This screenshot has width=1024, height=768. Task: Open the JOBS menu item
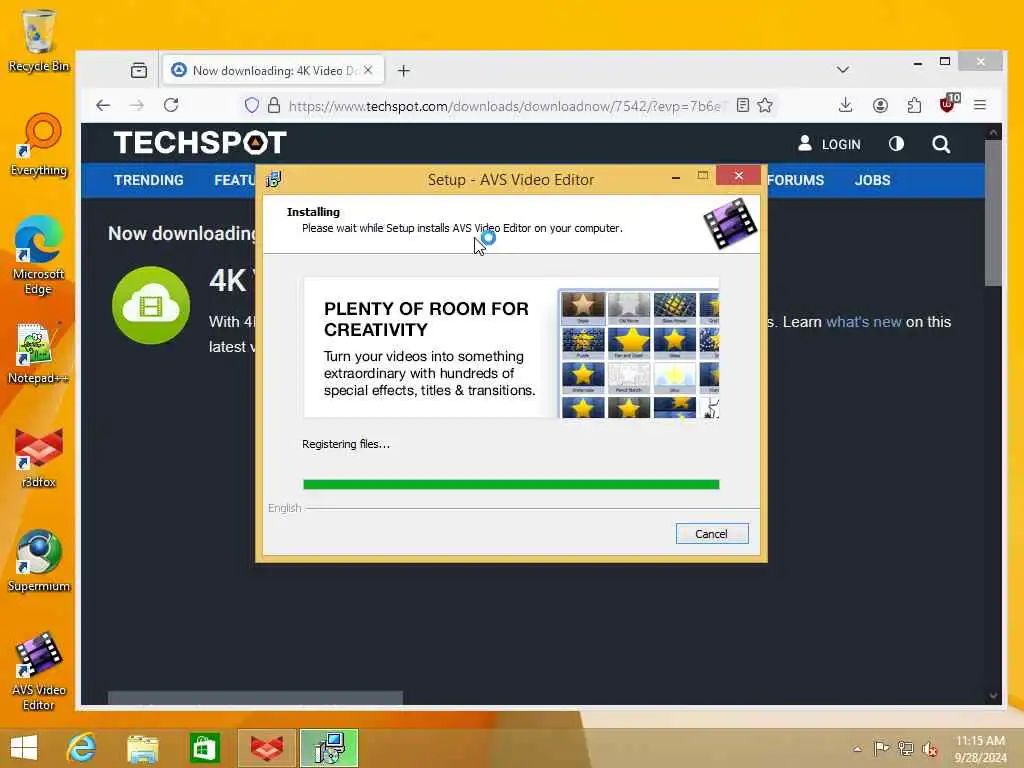coord(872,180)
